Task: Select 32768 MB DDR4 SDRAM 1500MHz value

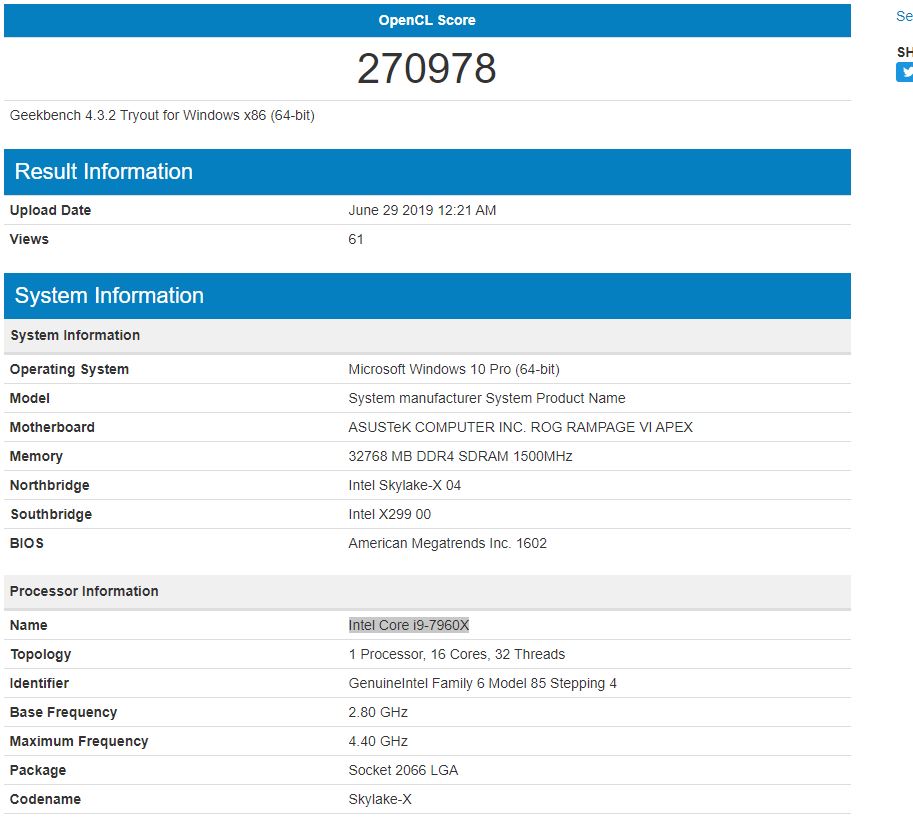Action: 461,456
